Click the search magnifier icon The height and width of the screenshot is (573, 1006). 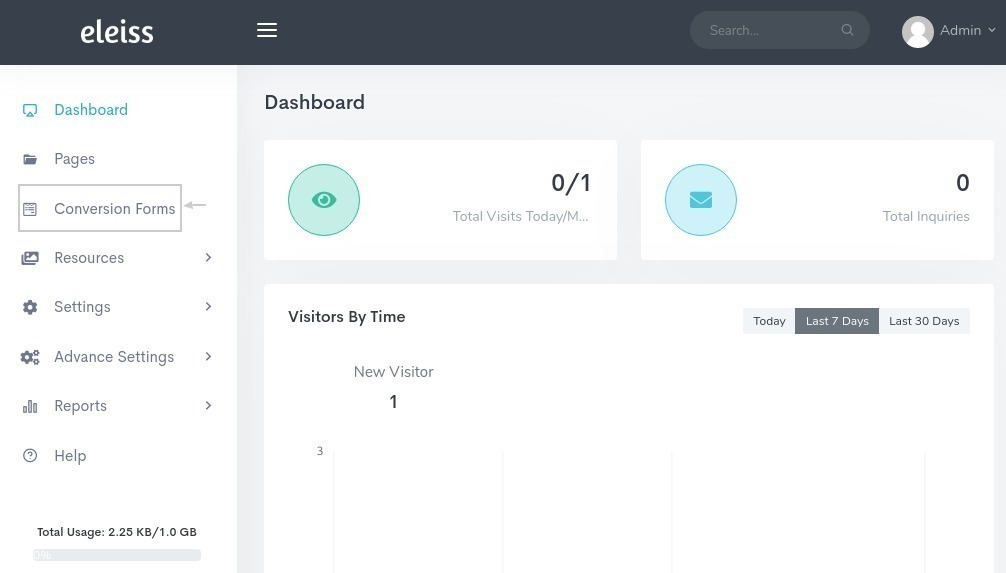[x=847, y=30]
